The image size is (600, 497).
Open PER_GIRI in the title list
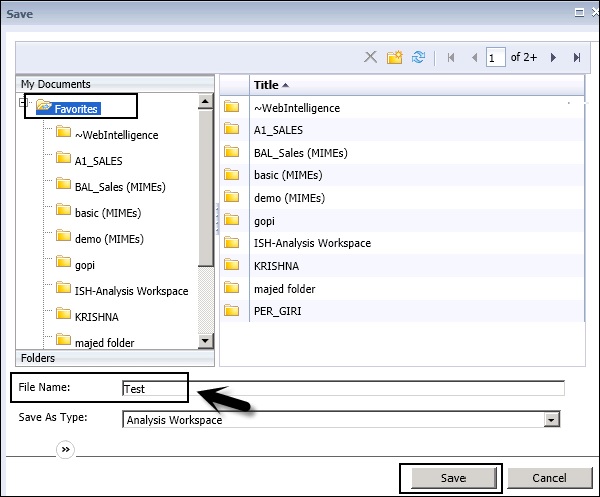(278, 311)
